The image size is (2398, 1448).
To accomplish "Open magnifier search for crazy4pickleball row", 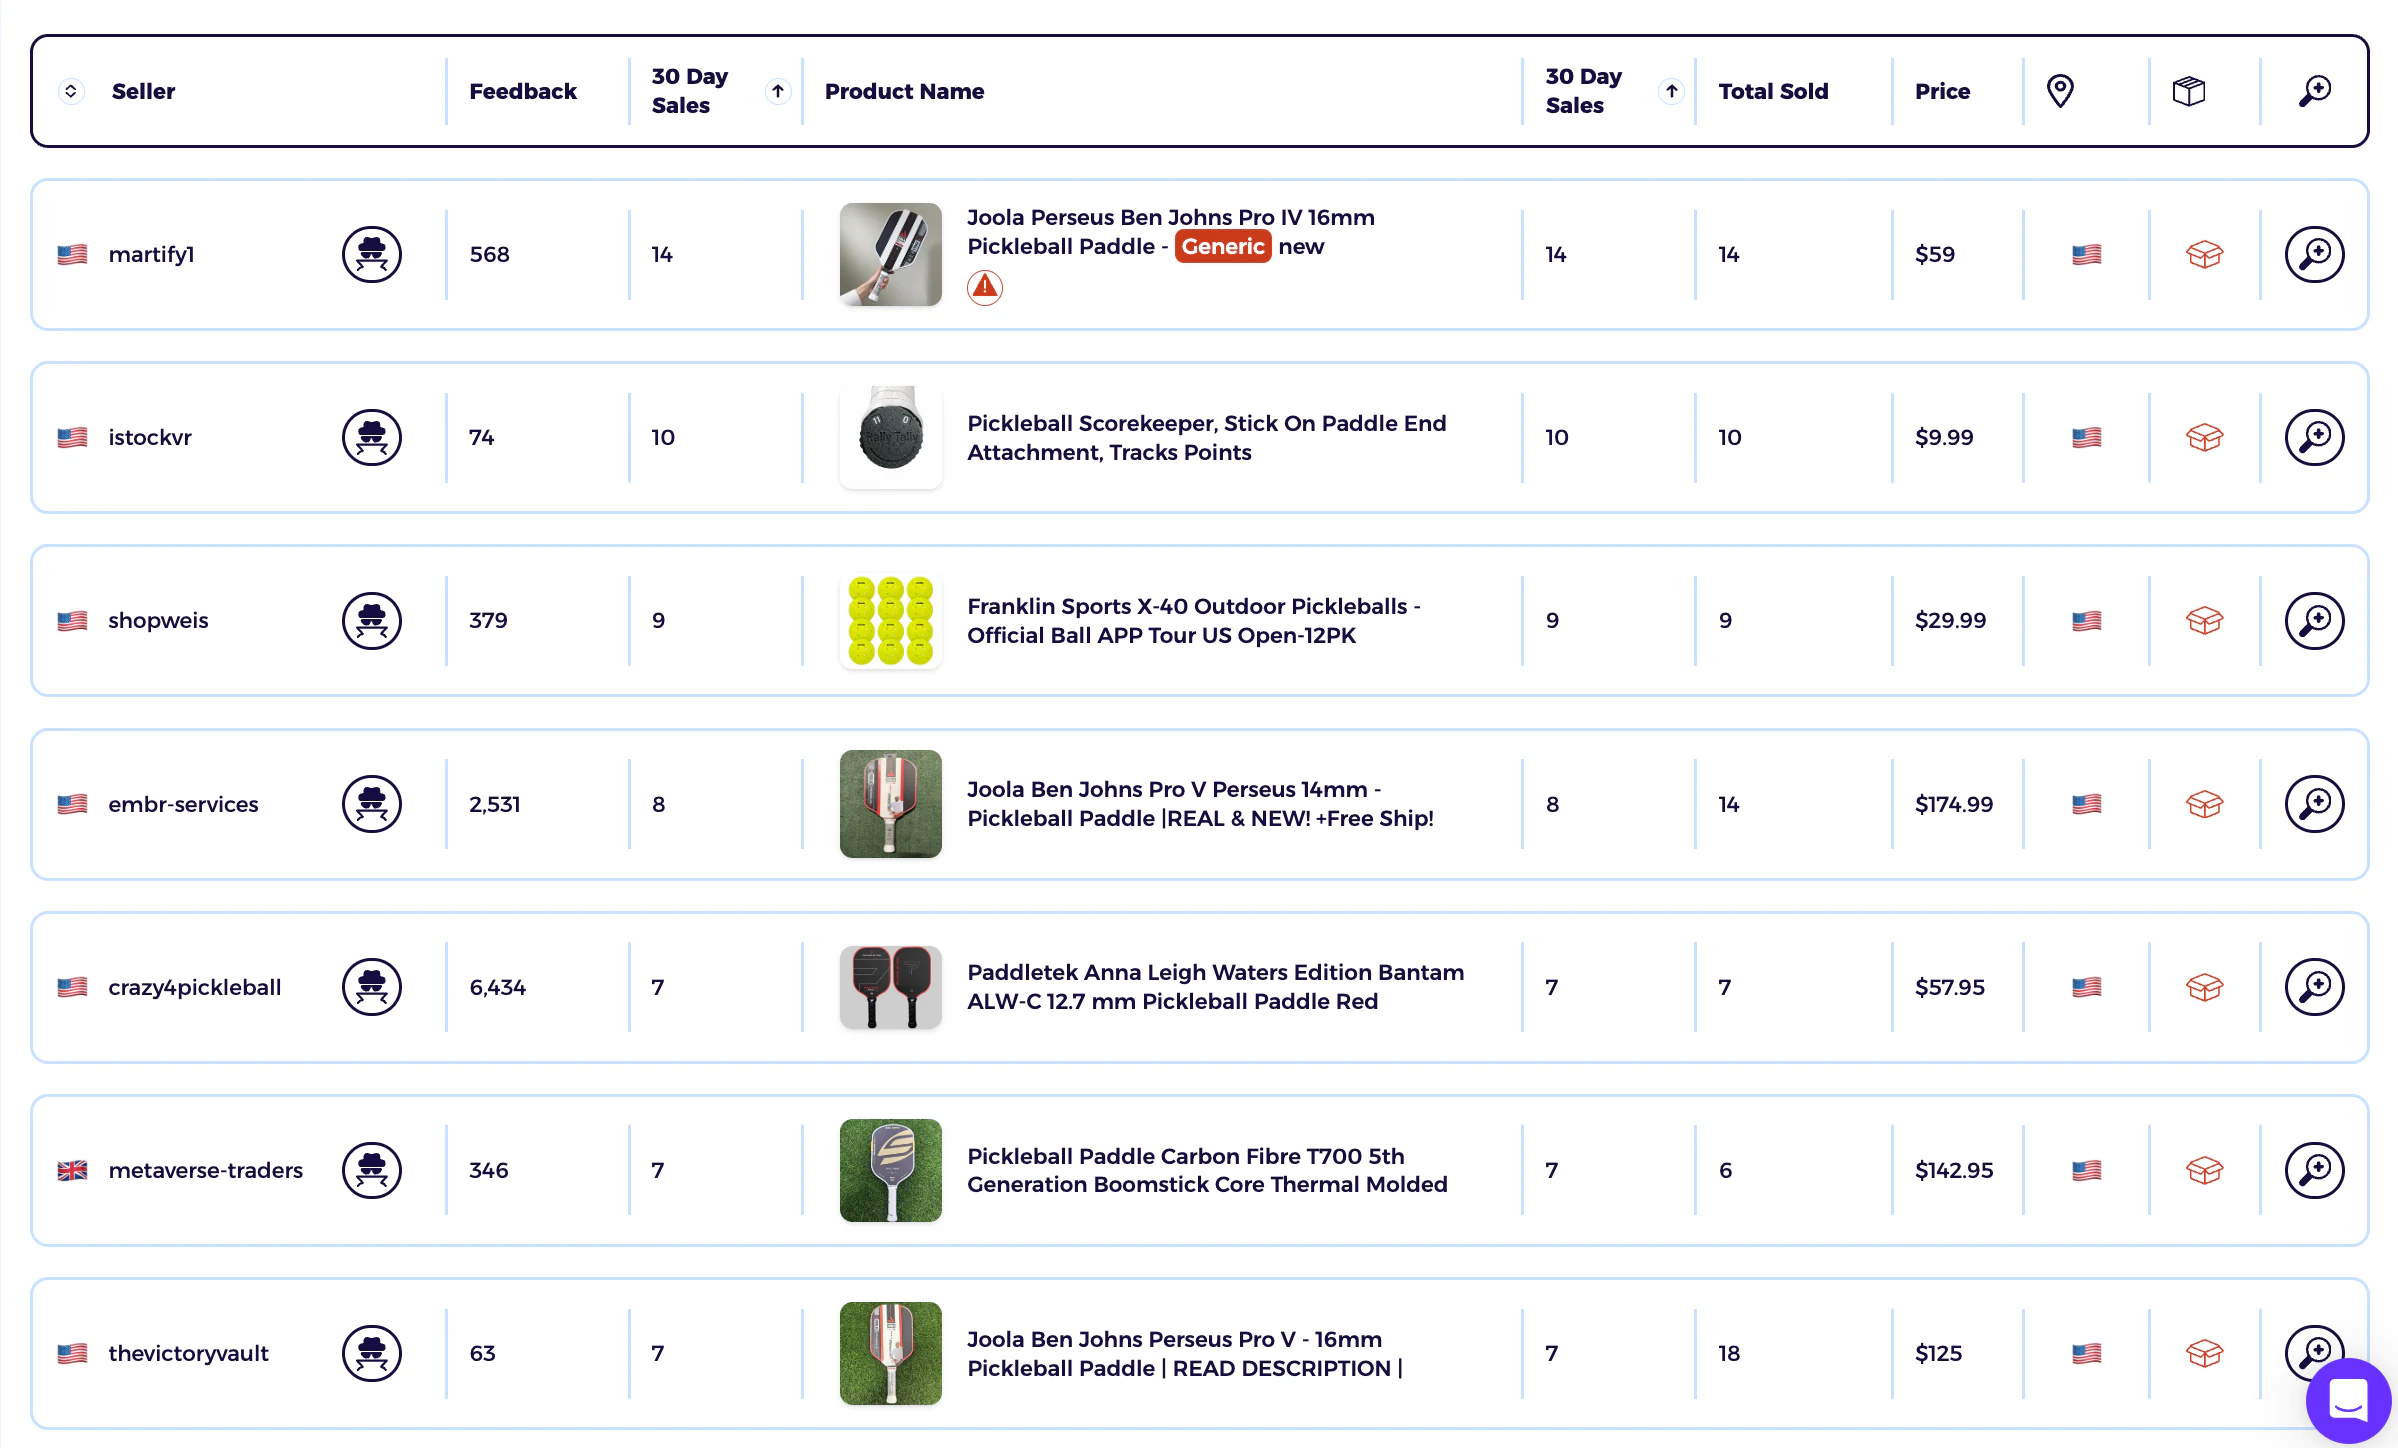I will pyautogui.click(x=2314, y=987).
